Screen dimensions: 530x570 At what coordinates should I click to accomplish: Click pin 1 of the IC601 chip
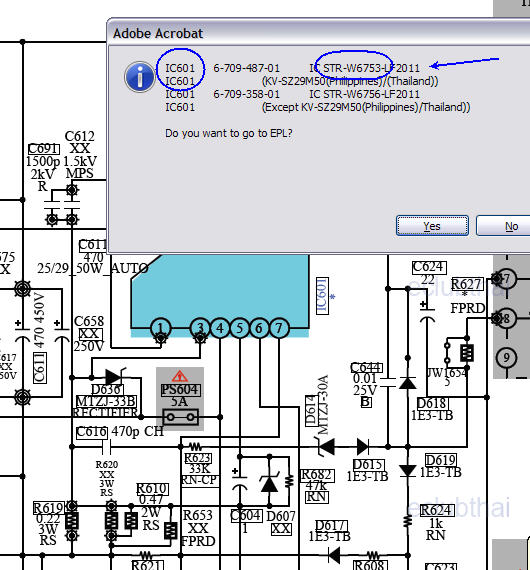(x=161, y=328)
